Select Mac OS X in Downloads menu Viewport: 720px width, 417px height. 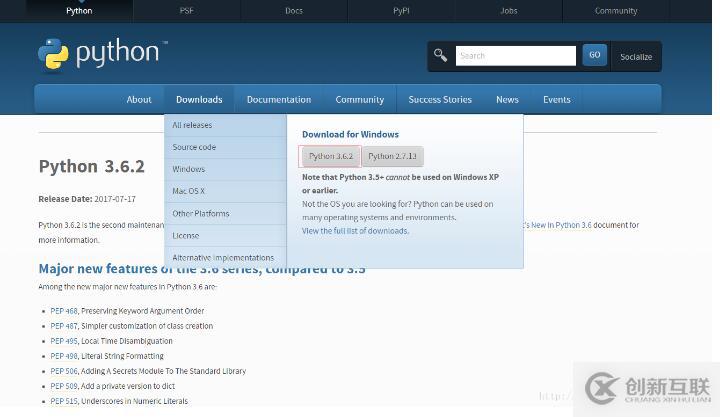pos(225,191)
